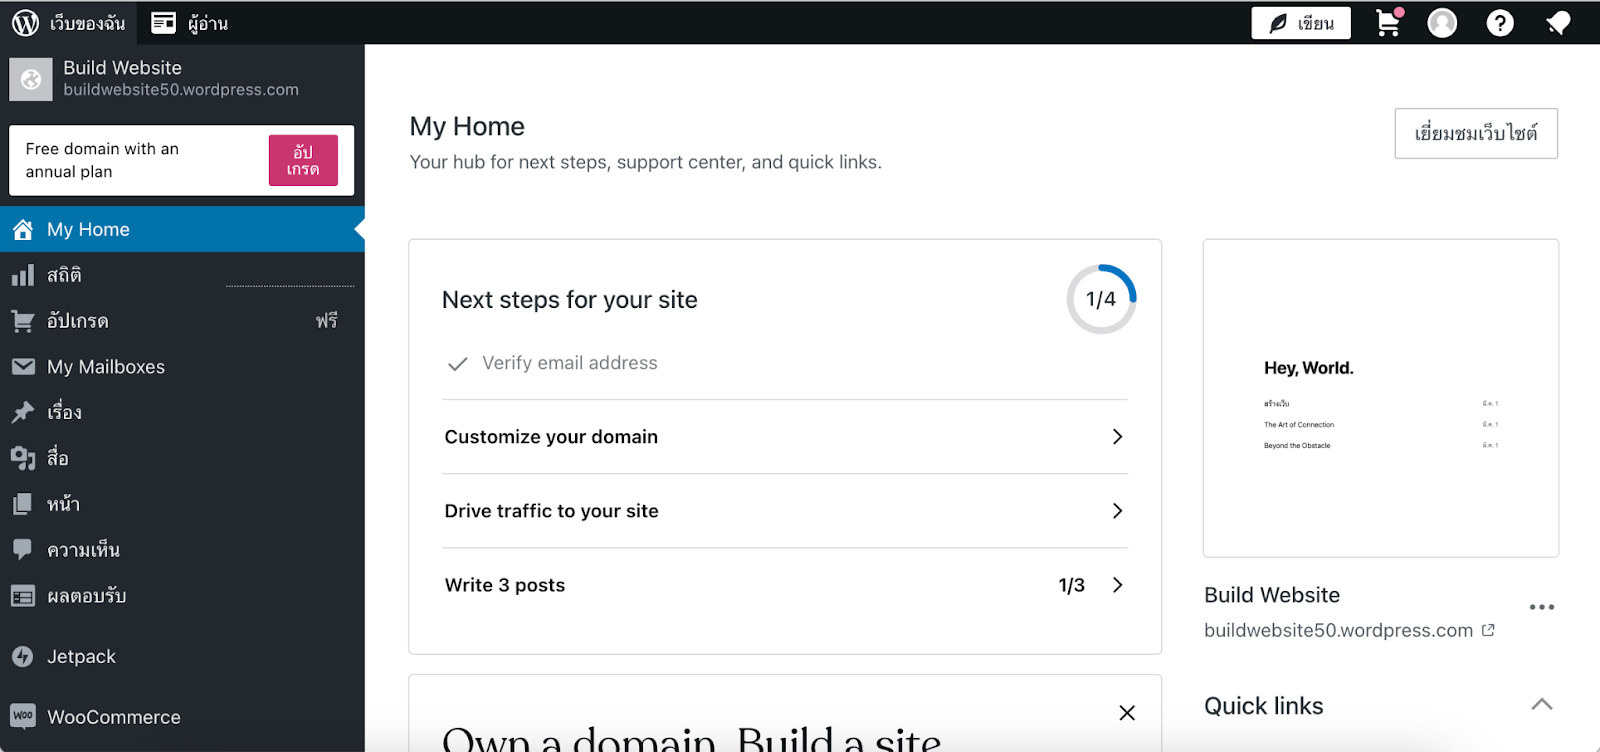The width and height of the screenshot is (1600, 752).
Task: Collapse the Quick links section
Action: [1541, 705]
